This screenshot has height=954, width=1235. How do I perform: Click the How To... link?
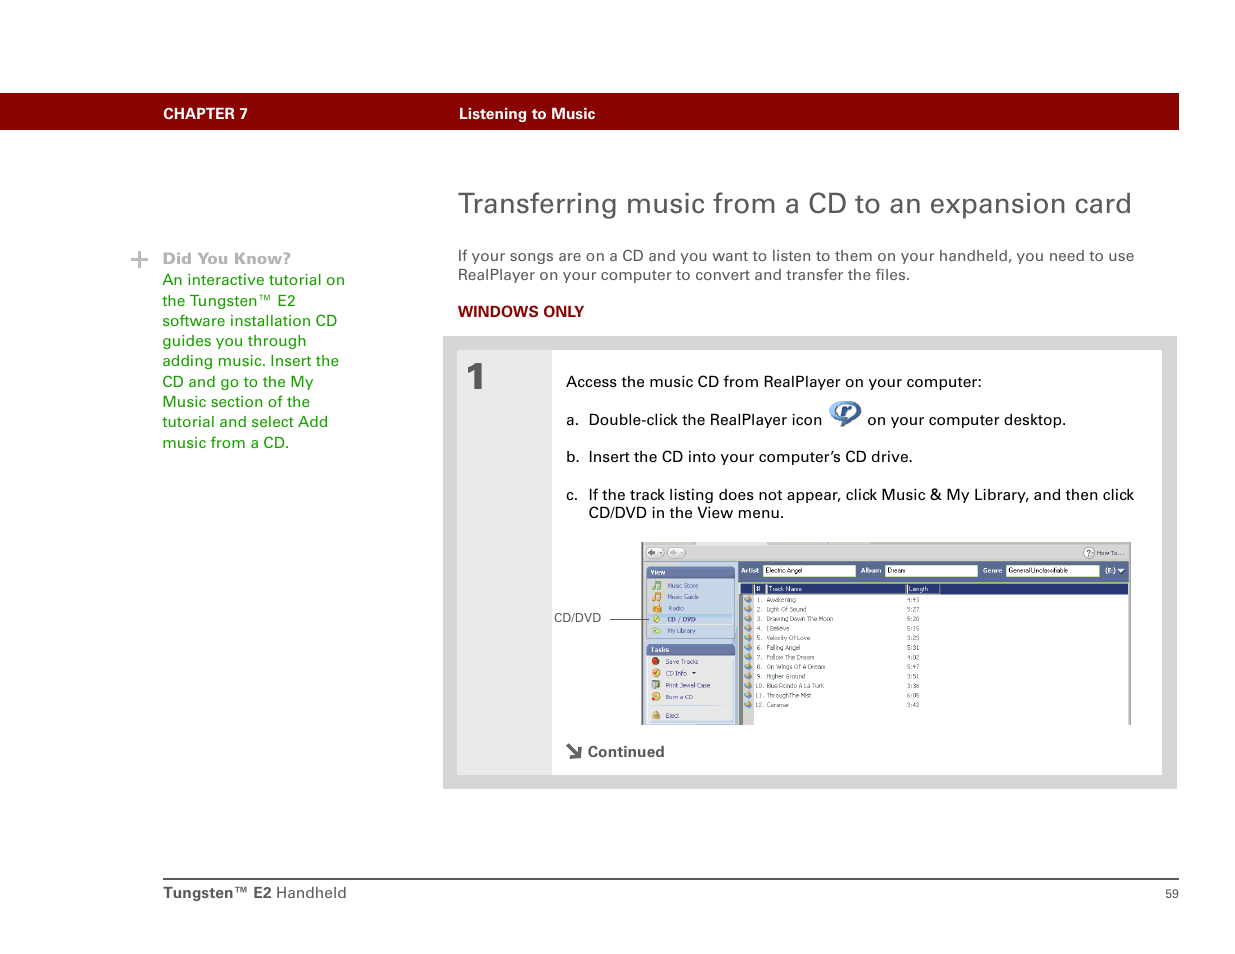pyautogui.click(x=1110, y=553)
